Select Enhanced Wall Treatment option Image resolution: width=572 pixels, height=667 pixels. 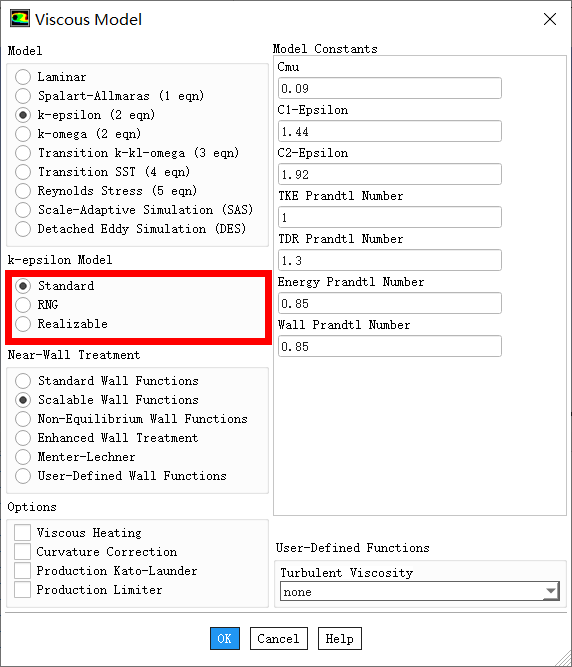(x=23, y=438)
